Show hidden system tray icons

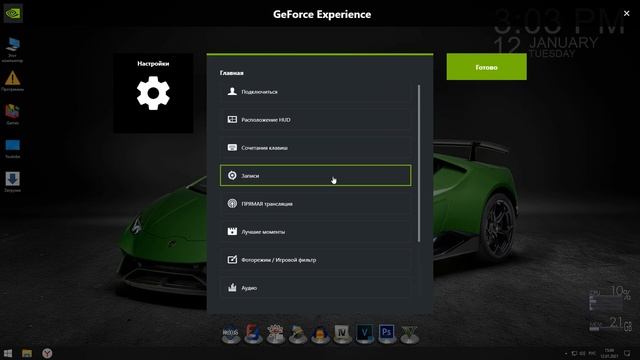566,353
